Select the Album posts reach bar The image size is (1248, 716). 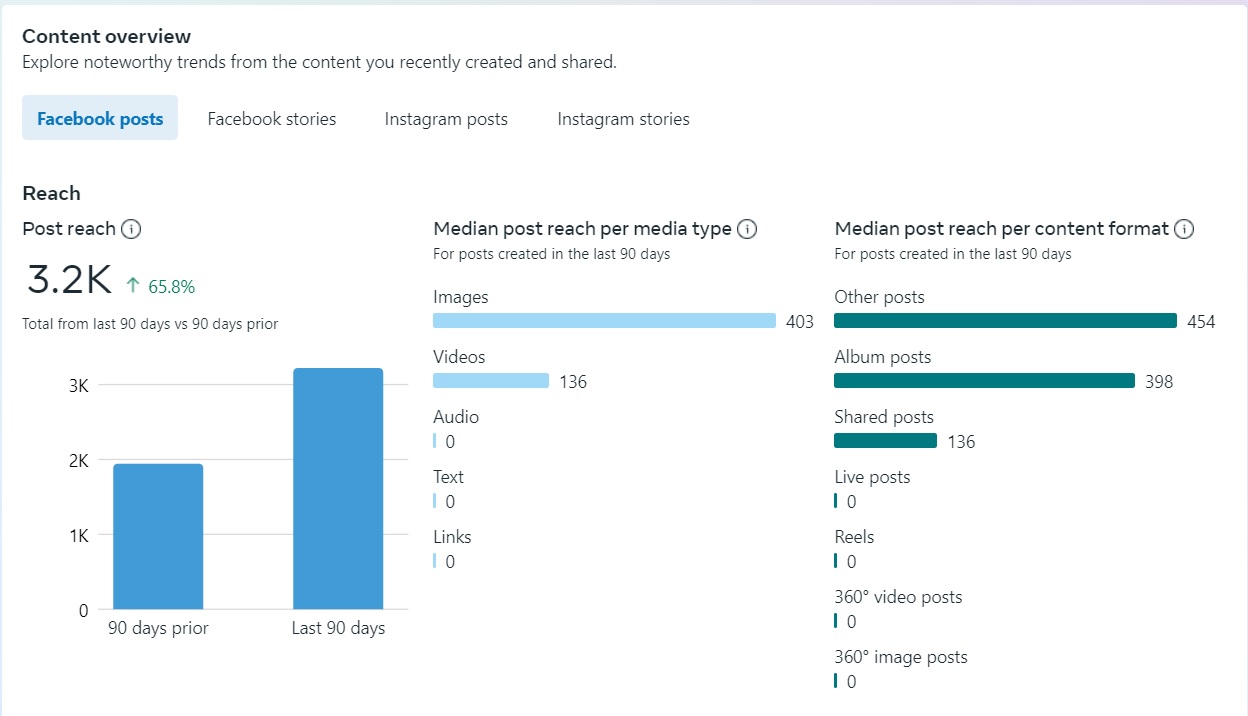tap(984, 381)
